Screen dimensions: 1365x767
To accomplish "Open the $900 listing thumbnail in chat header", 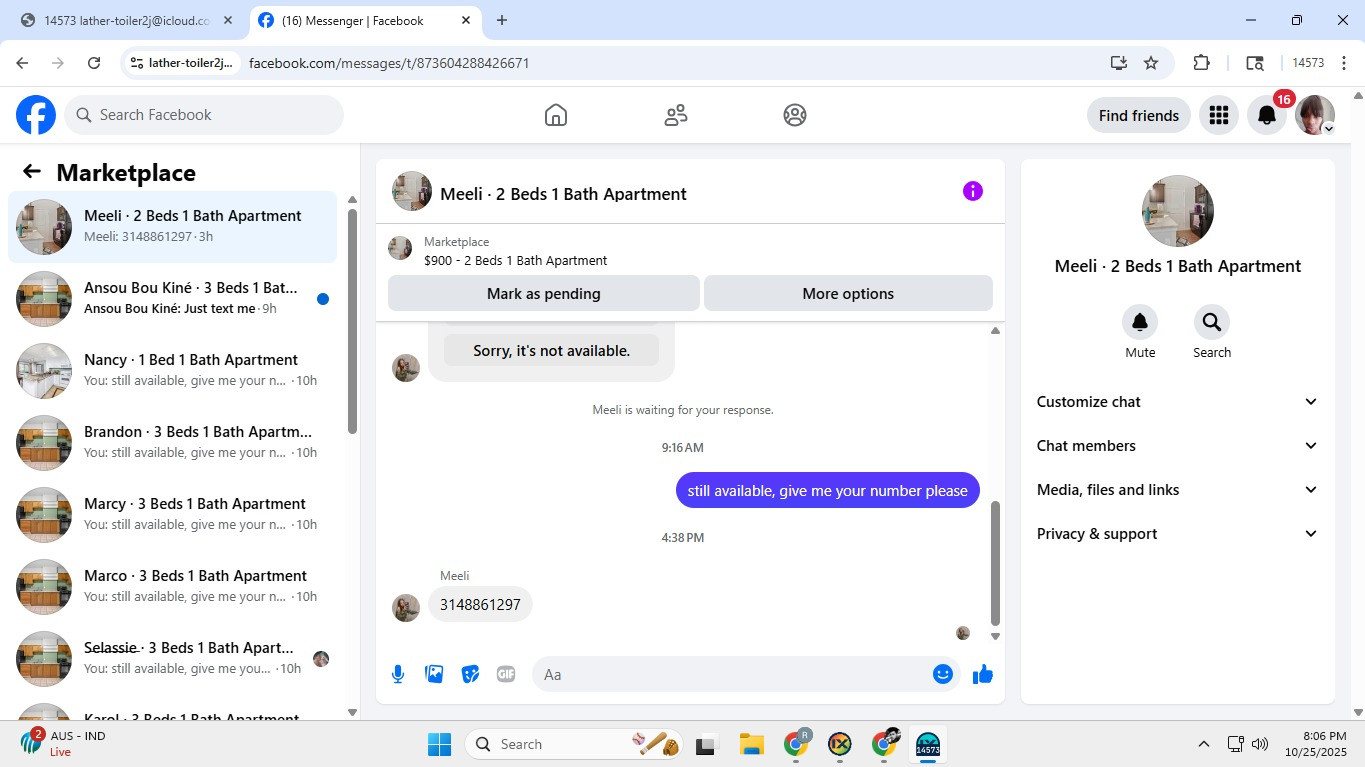I will (x=400, y=249).
